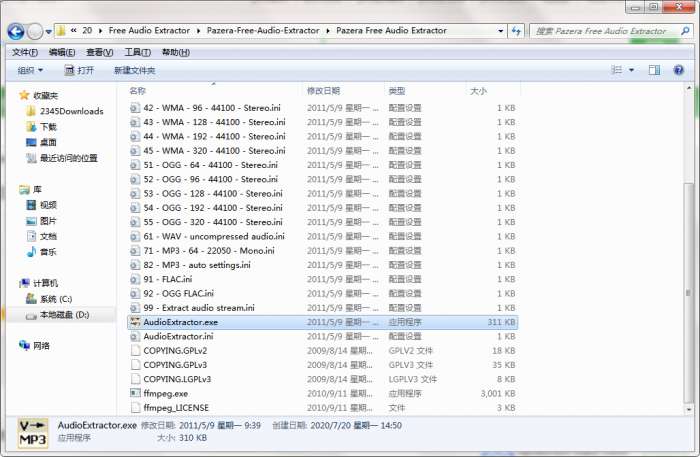Click the V→MP3 thumbnail in details pane
The width and height of the screenshot is (700, 457).
pyautogui.click(x=33, y=433)
